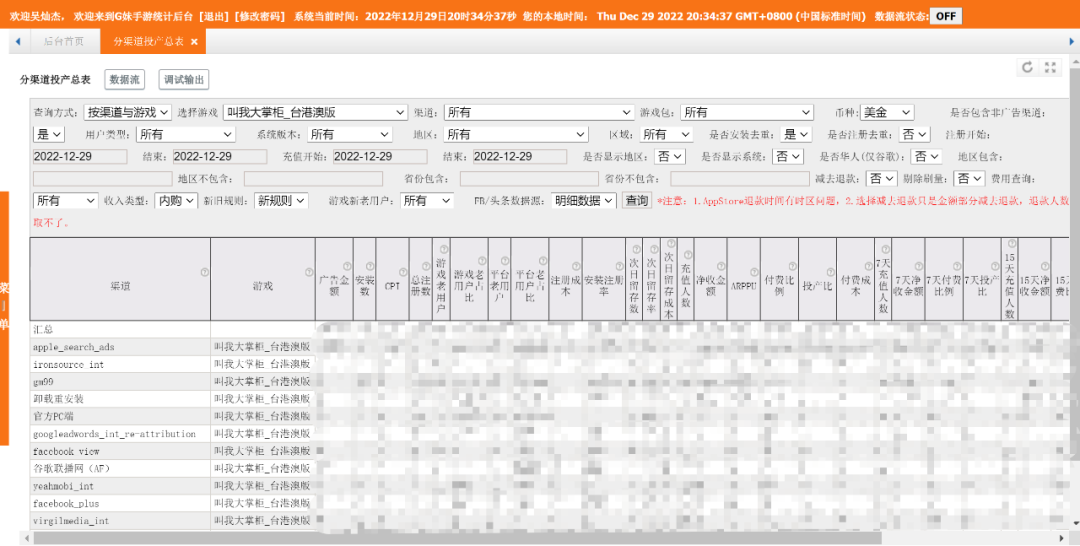Click the help icon for 注册成本 column
This screenshot has width=1080, height=546.
[x=576, y=266]
